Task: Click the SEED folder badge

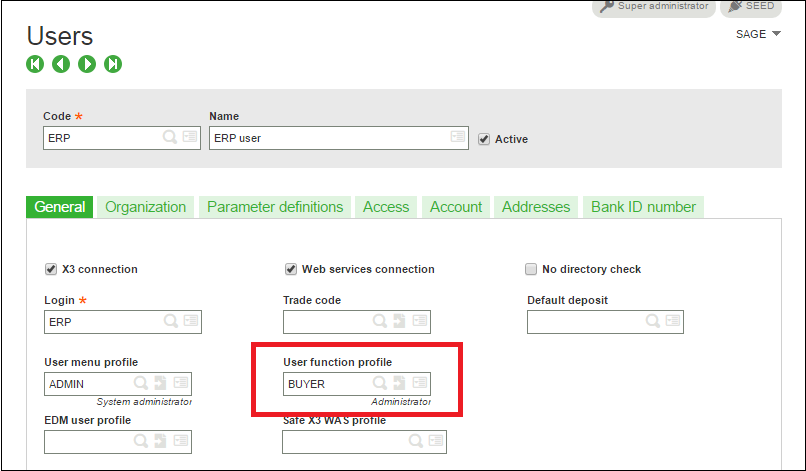Action: pyautogui.click(x=751, y=7)
